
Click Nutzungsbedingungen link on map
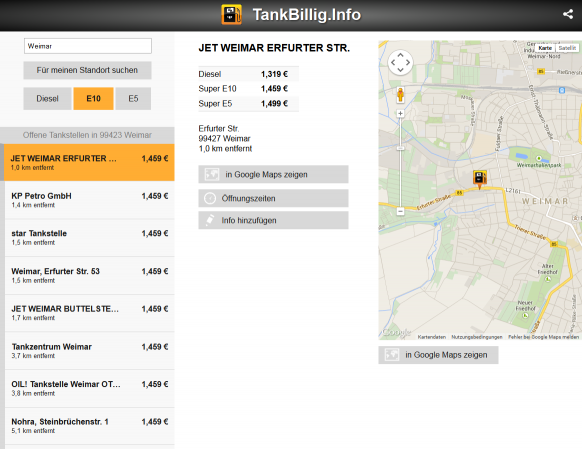pos(477,337)
